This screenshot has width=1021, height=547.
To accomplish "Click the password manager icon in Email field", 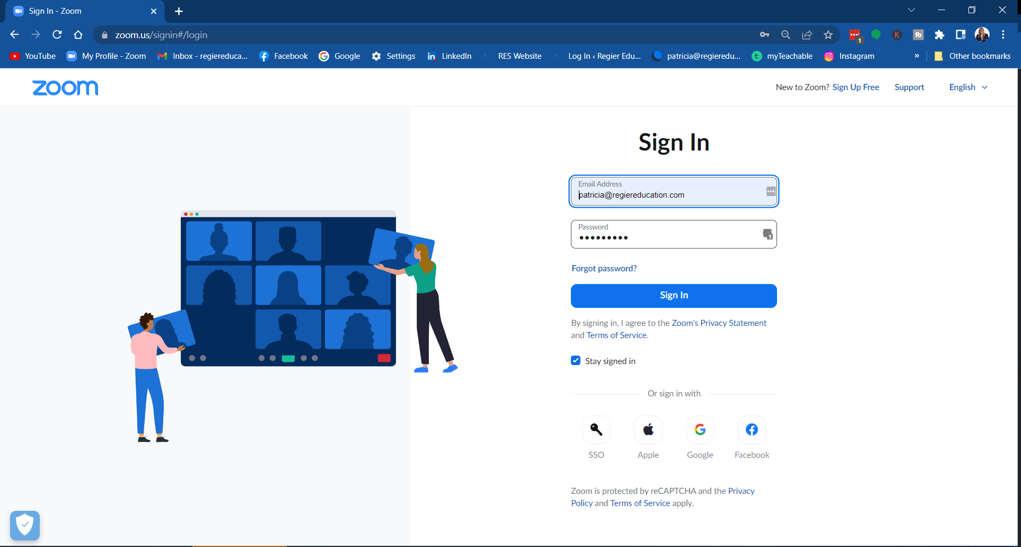I will pyautogui.click(x=771, y=191).
